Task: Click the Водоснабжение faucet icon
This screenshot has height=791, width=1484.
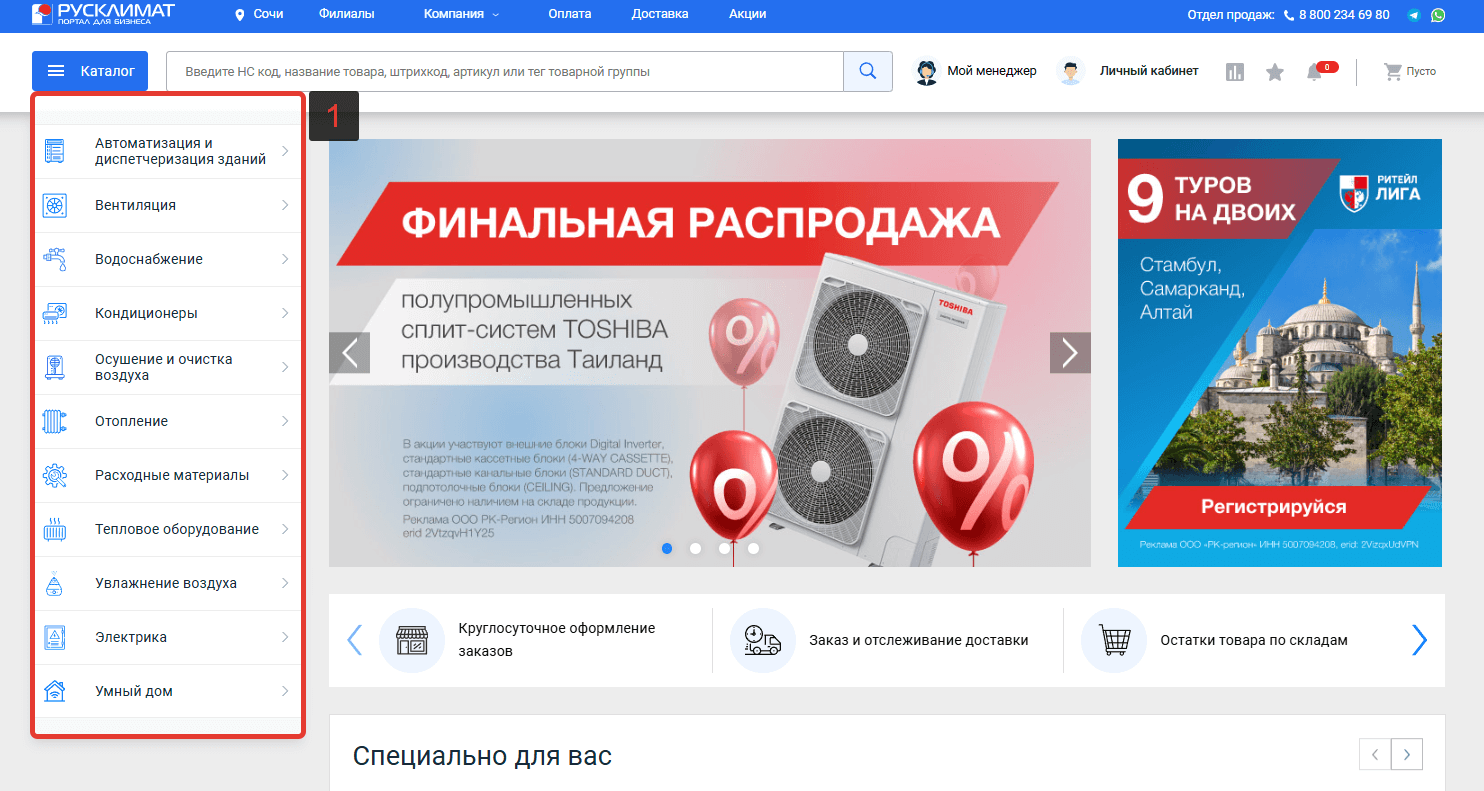Action: [54, 259]
